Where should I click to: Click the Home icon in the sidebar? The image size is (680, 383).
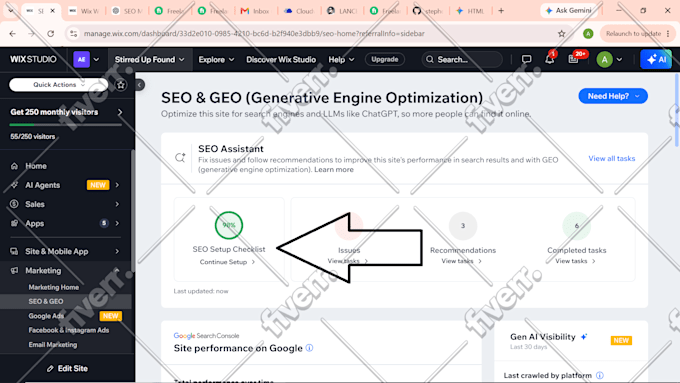[x=14, y=166]
